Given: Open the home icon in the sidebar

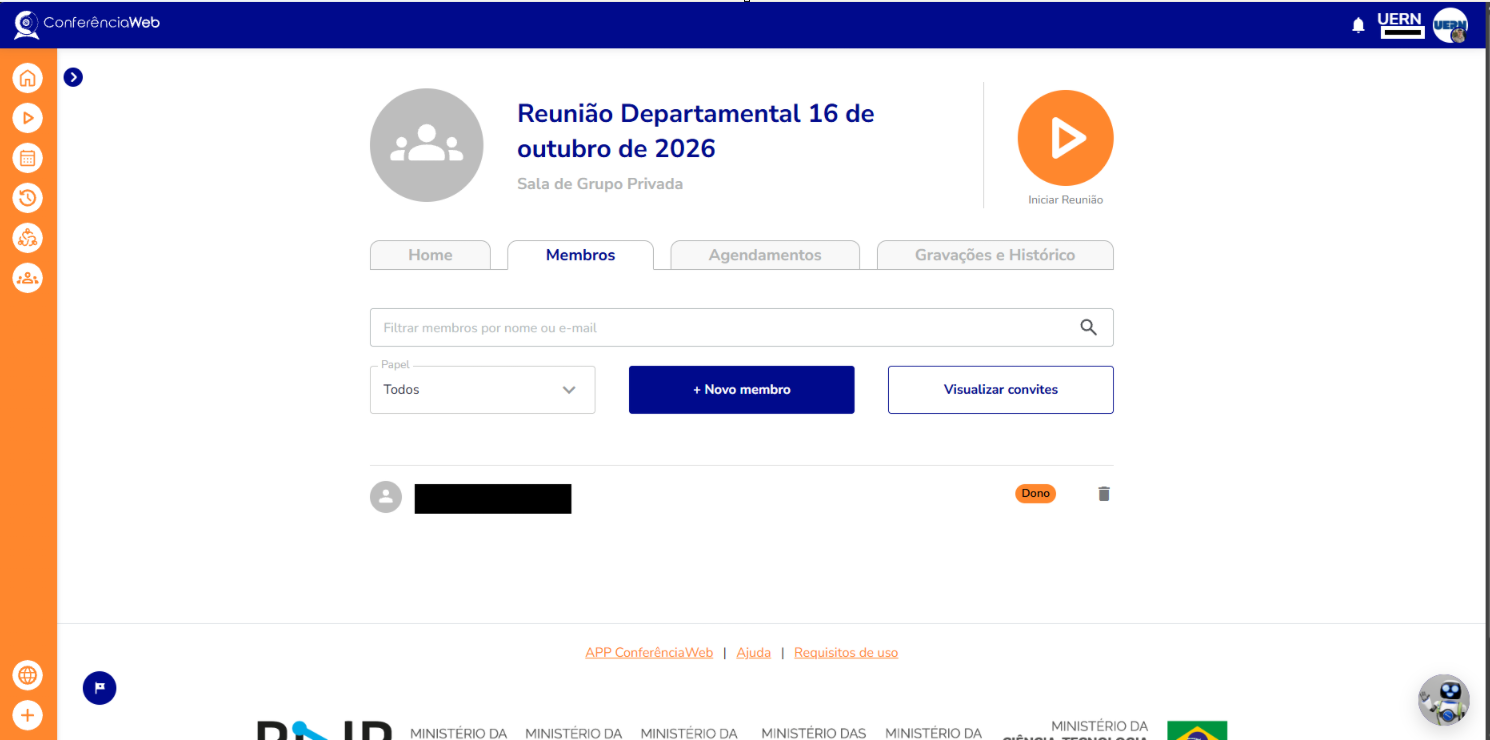Looking at the screenshot, I should (x=28, y=78).
